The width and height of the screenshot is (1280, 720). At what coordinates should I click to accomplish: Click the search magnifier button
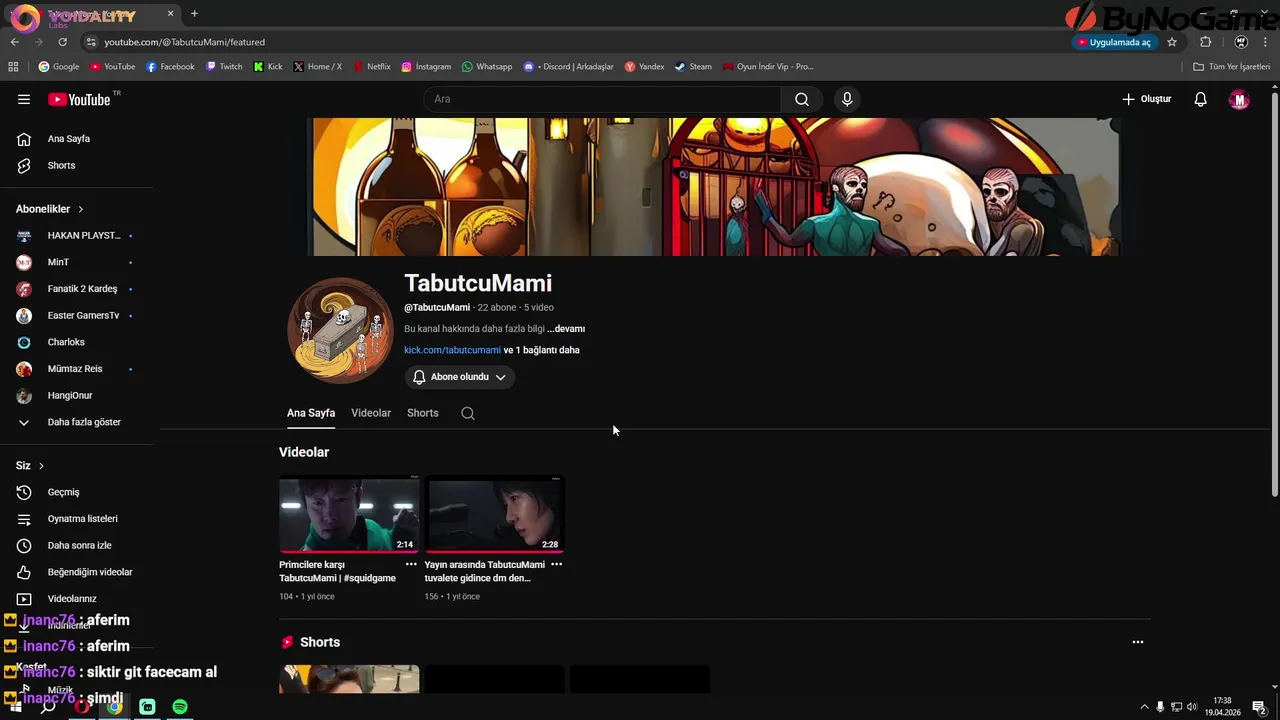tap(802, 99)
